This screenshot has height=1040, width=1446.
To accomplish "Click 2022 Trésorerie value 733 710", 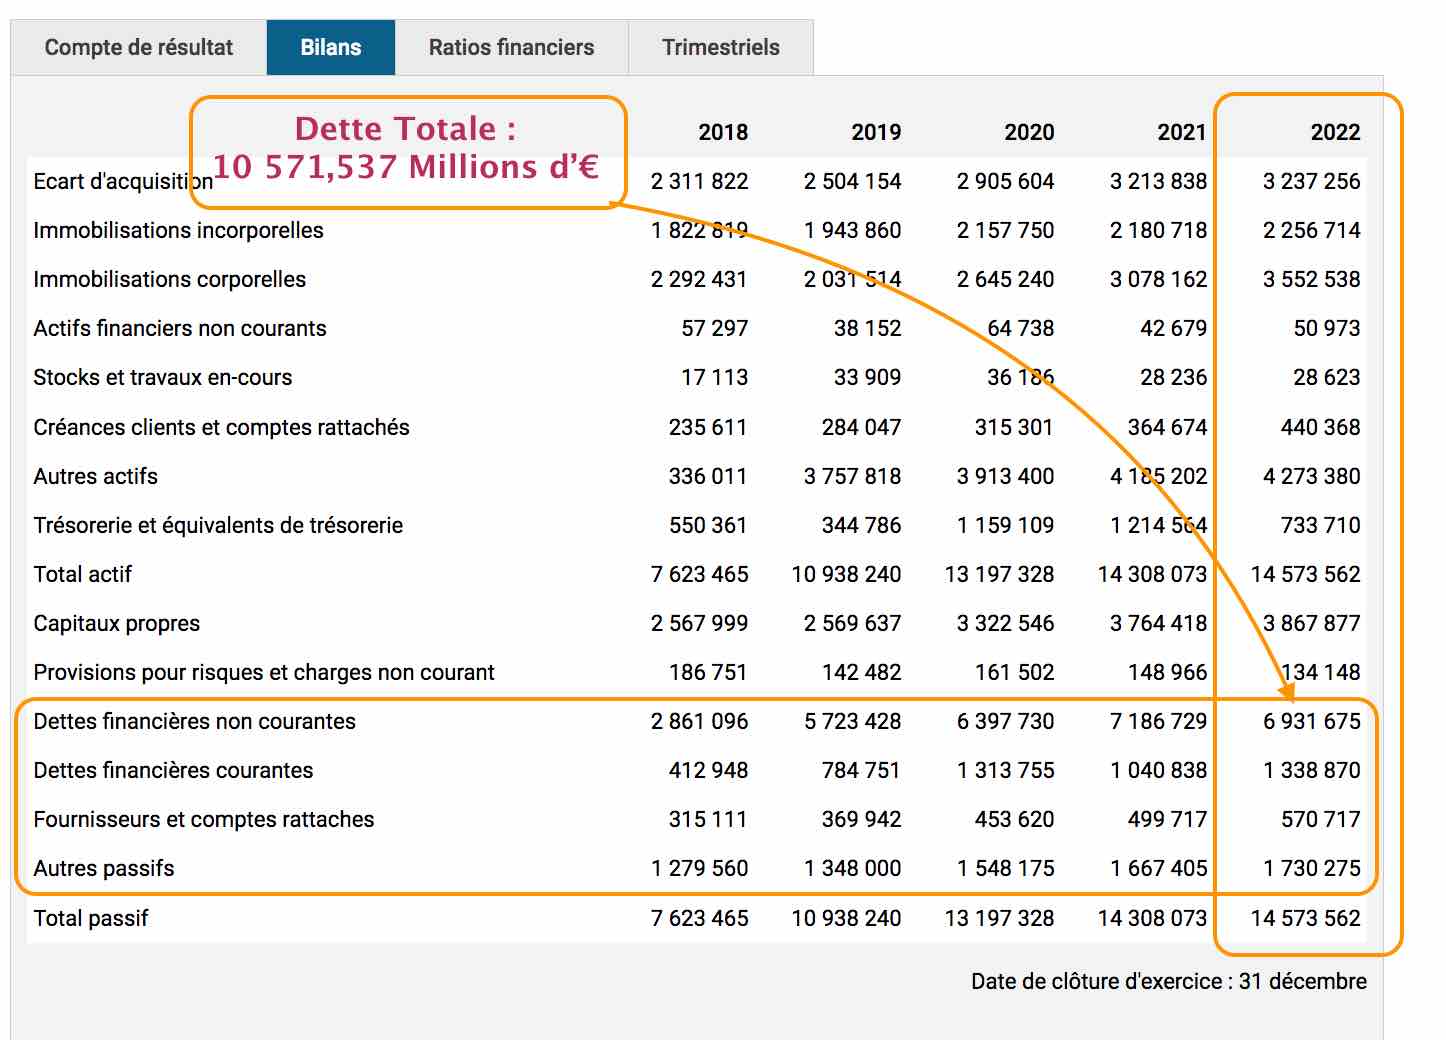I will point(1320,525).
